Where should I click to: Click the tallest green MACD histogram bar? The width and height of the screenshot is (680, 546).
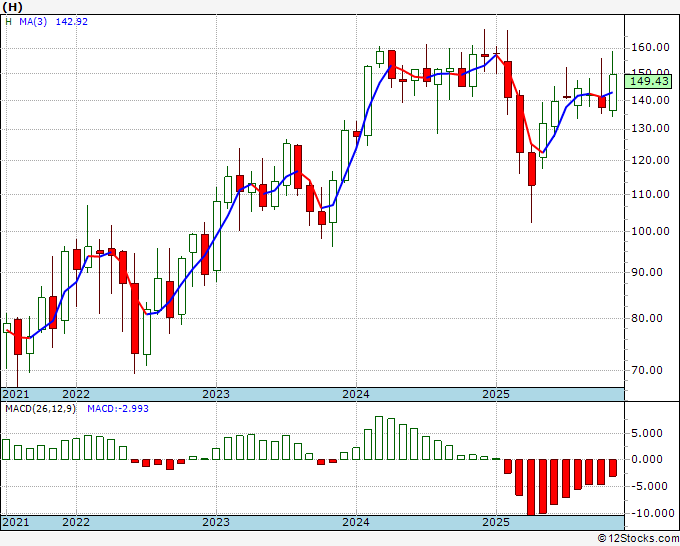coord(379,438)
